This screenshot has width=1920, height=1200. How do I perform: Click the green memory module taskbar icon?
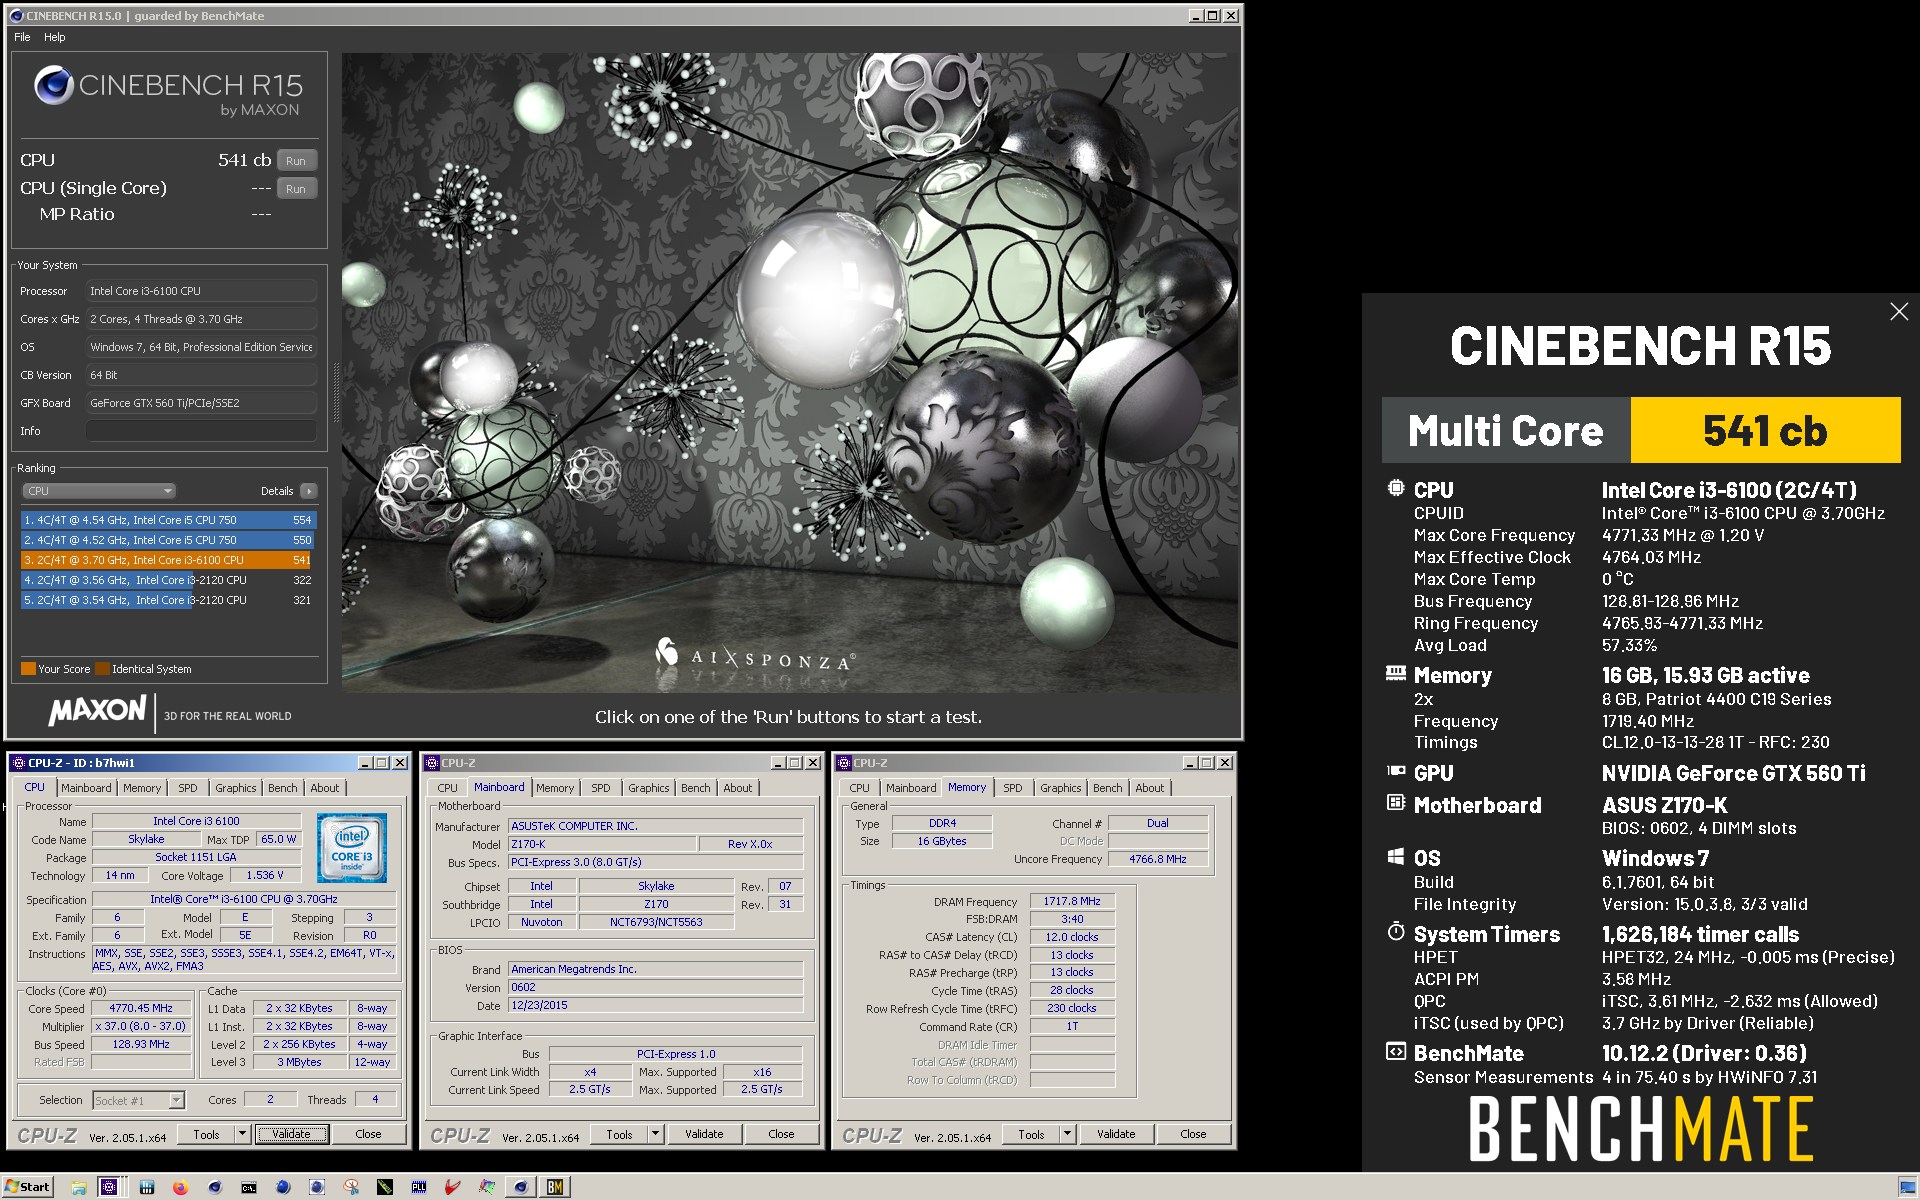[385, 1187]
